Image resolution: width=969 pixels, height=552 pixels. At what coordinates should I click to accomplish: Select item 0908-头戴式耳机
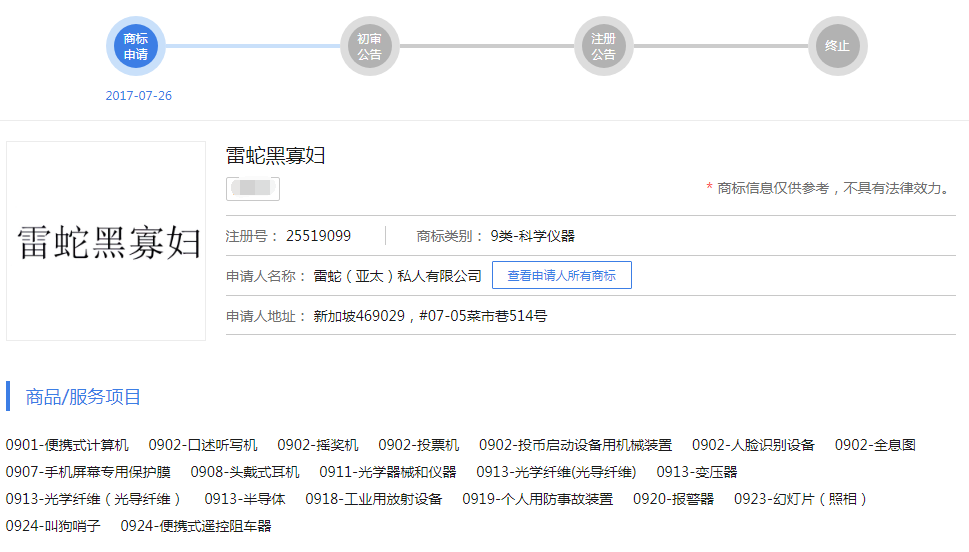245,472
